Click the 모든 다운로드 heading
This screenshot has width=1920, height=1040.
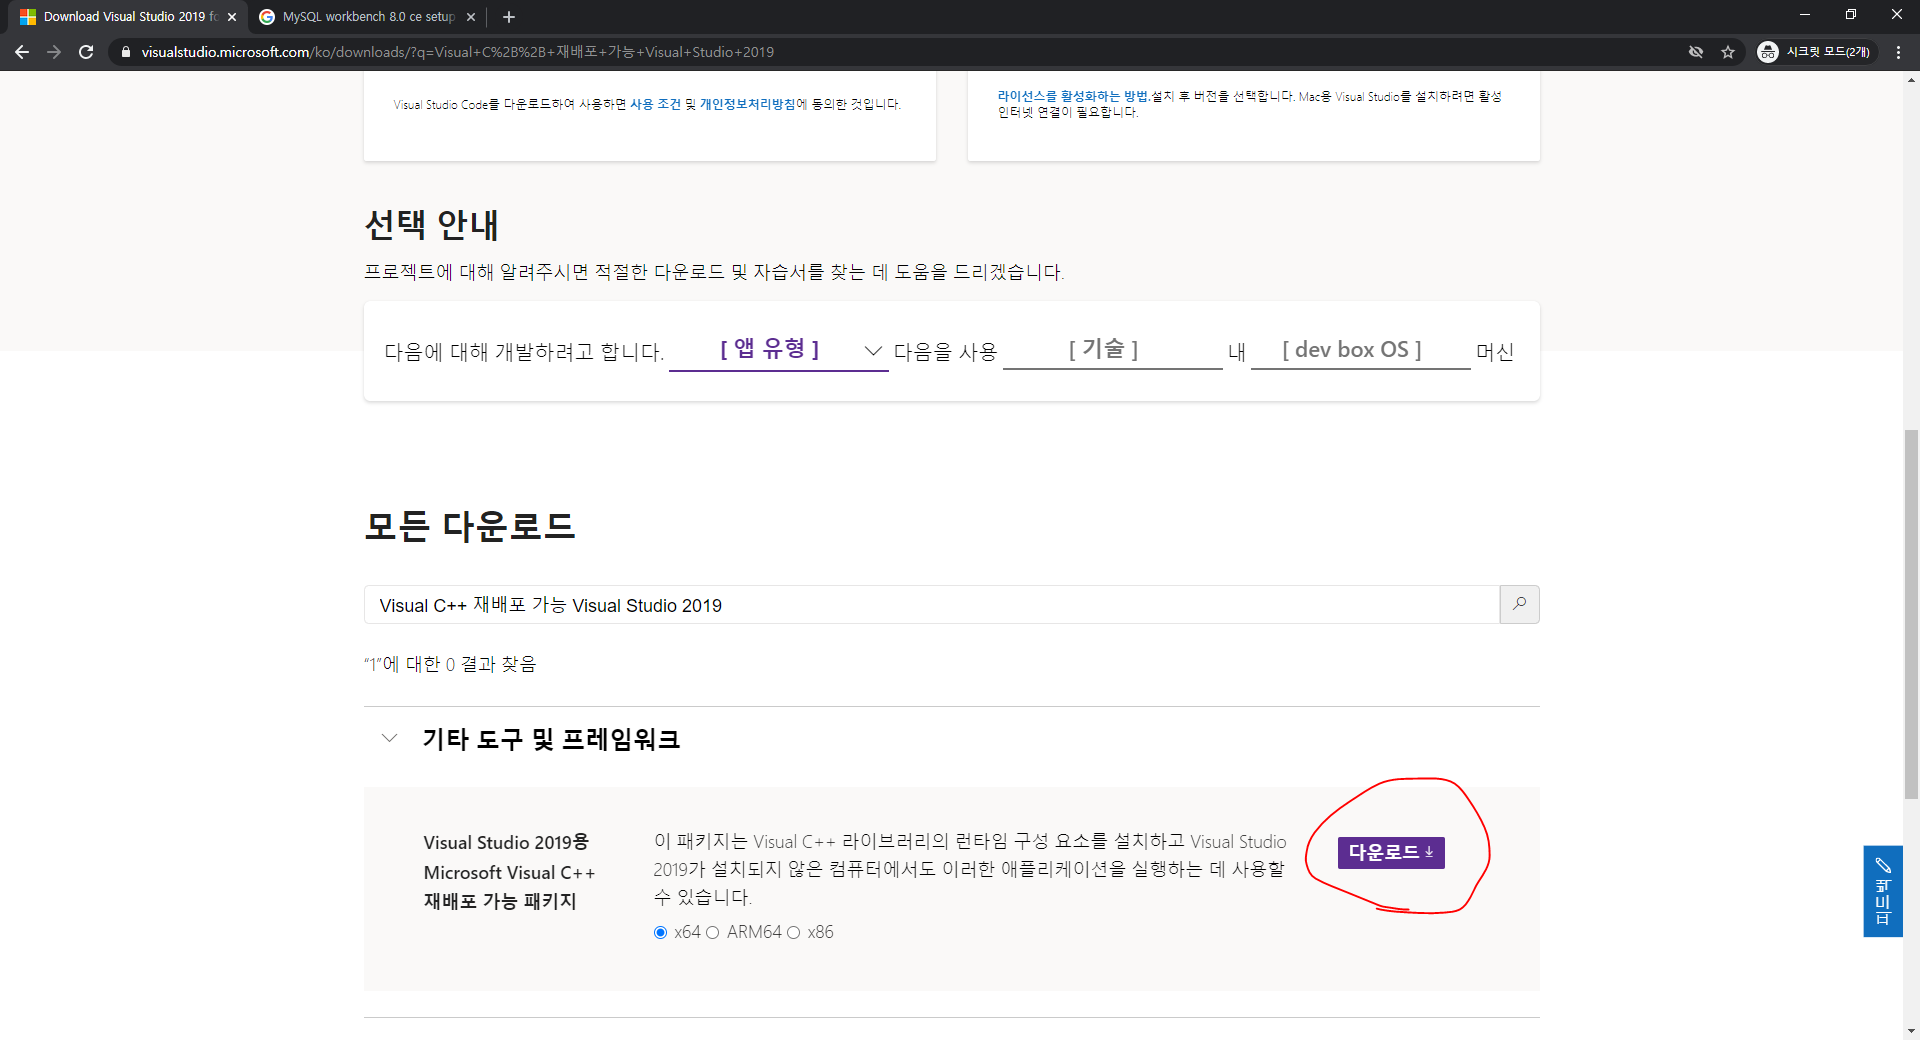tap(470, 526)
